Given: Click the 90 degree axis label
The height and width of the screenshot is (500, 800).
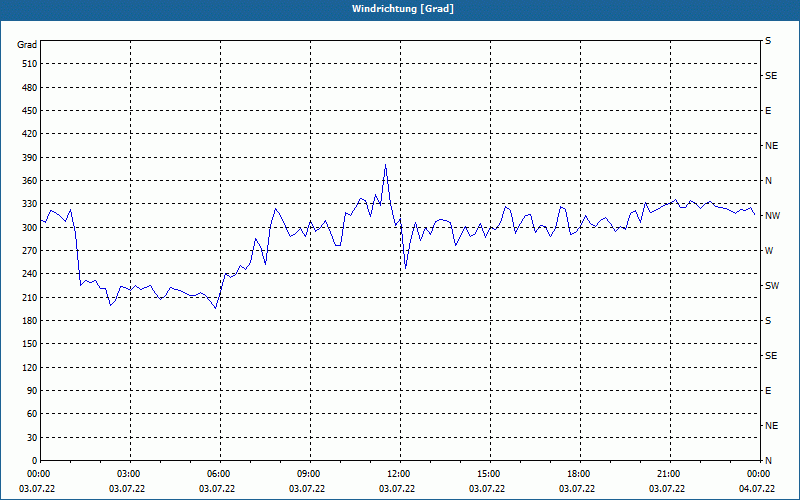Looking at the screenshot, I should pos(32,391).
